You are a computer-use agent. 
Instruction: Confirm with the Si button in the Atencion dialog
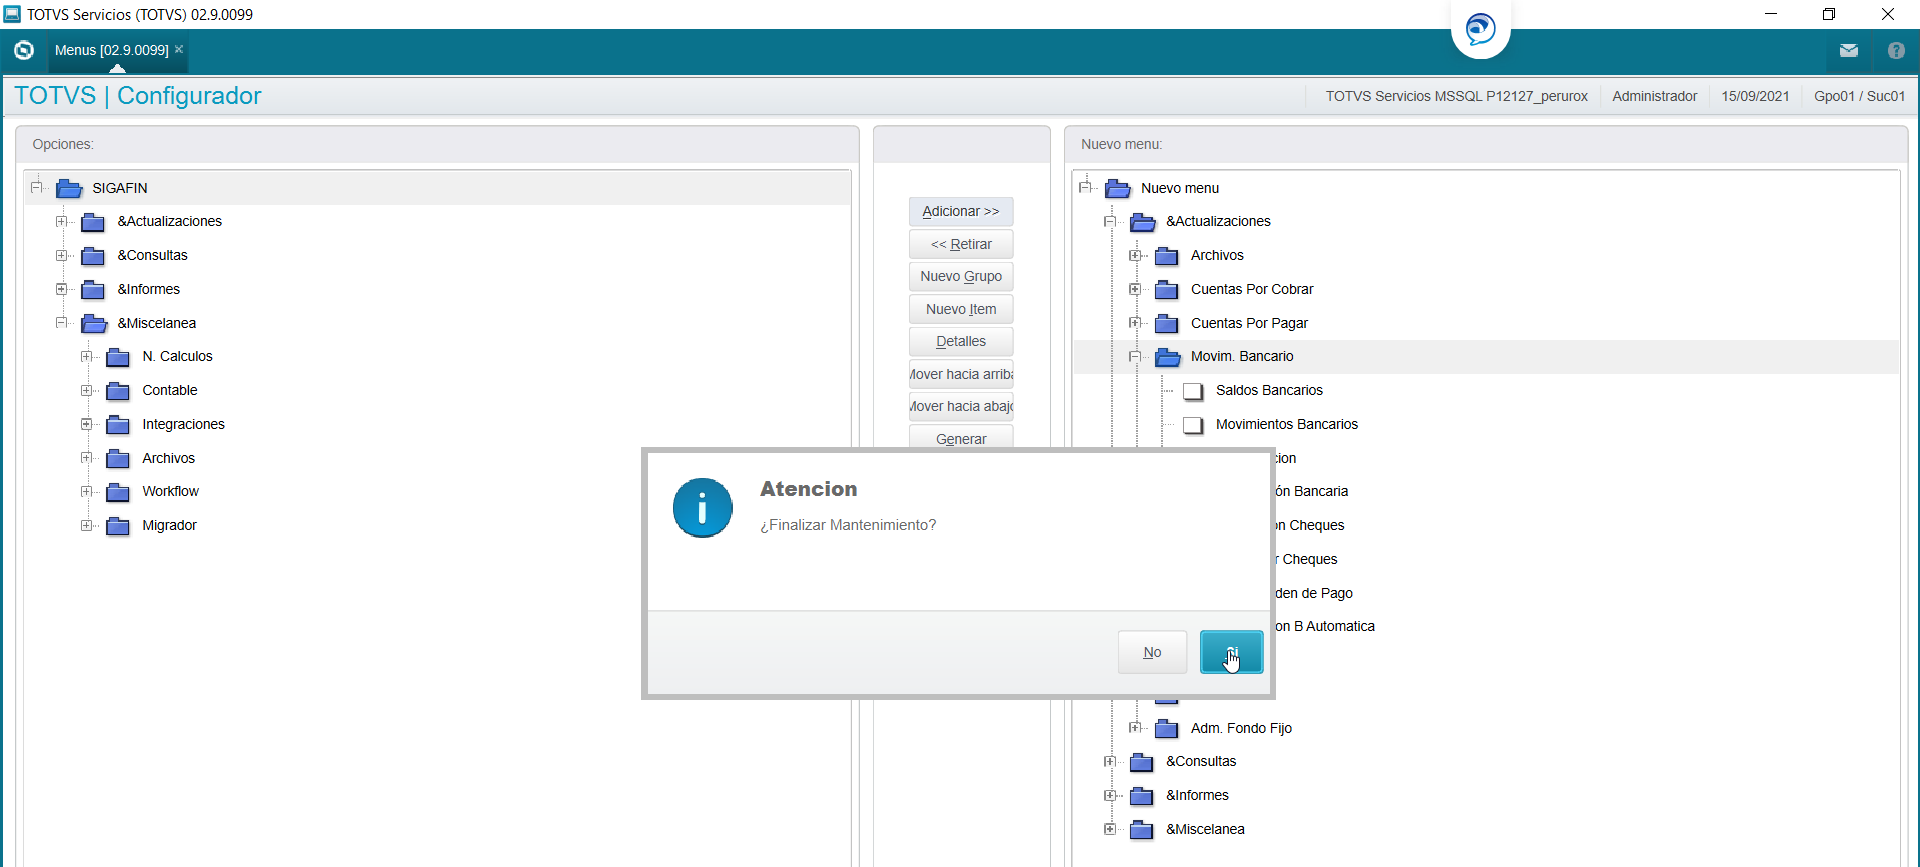click(x=1231, y=652)
